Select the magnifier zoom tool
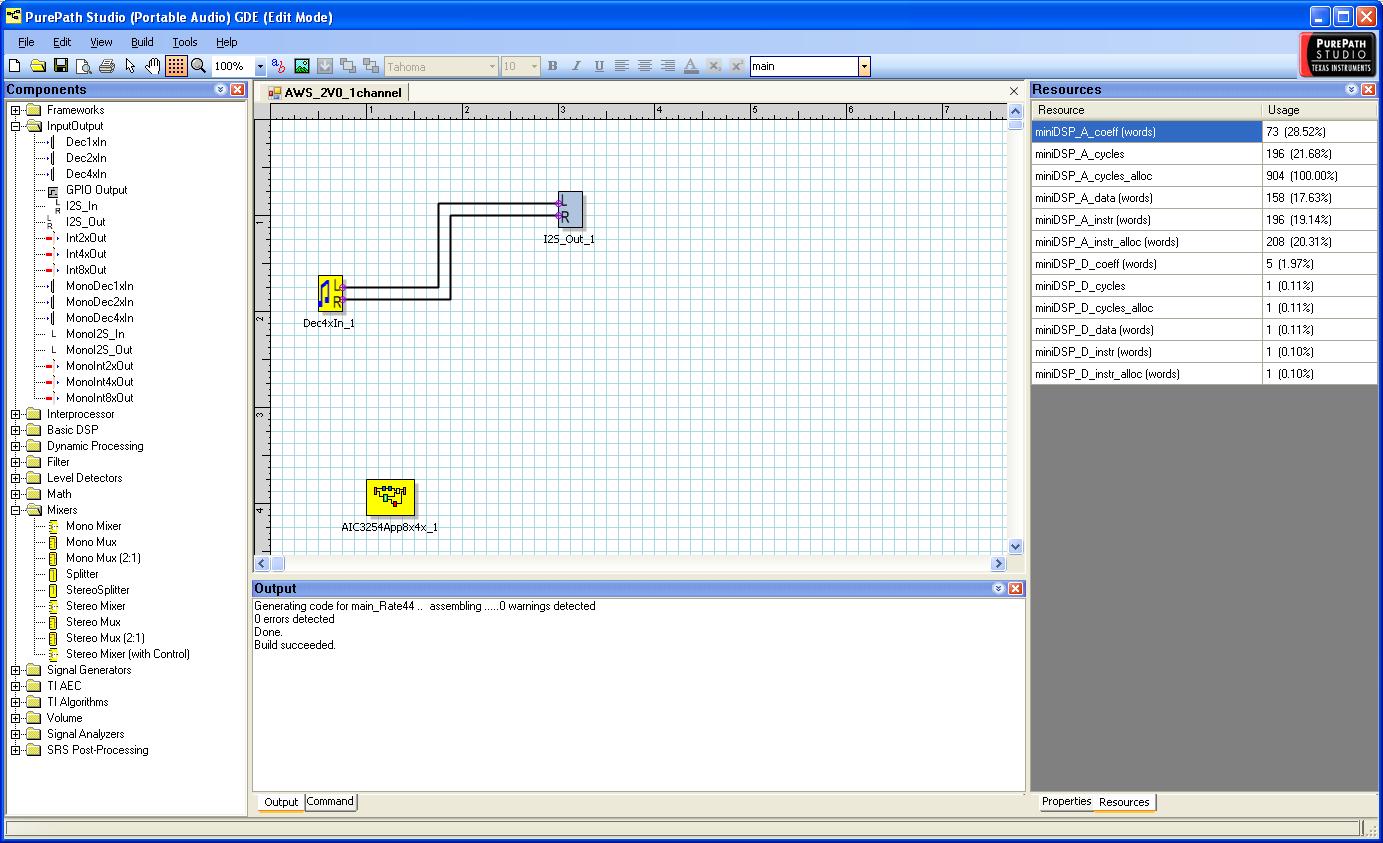The width and height of the screenshot is (1383, 843). (199, 66)
